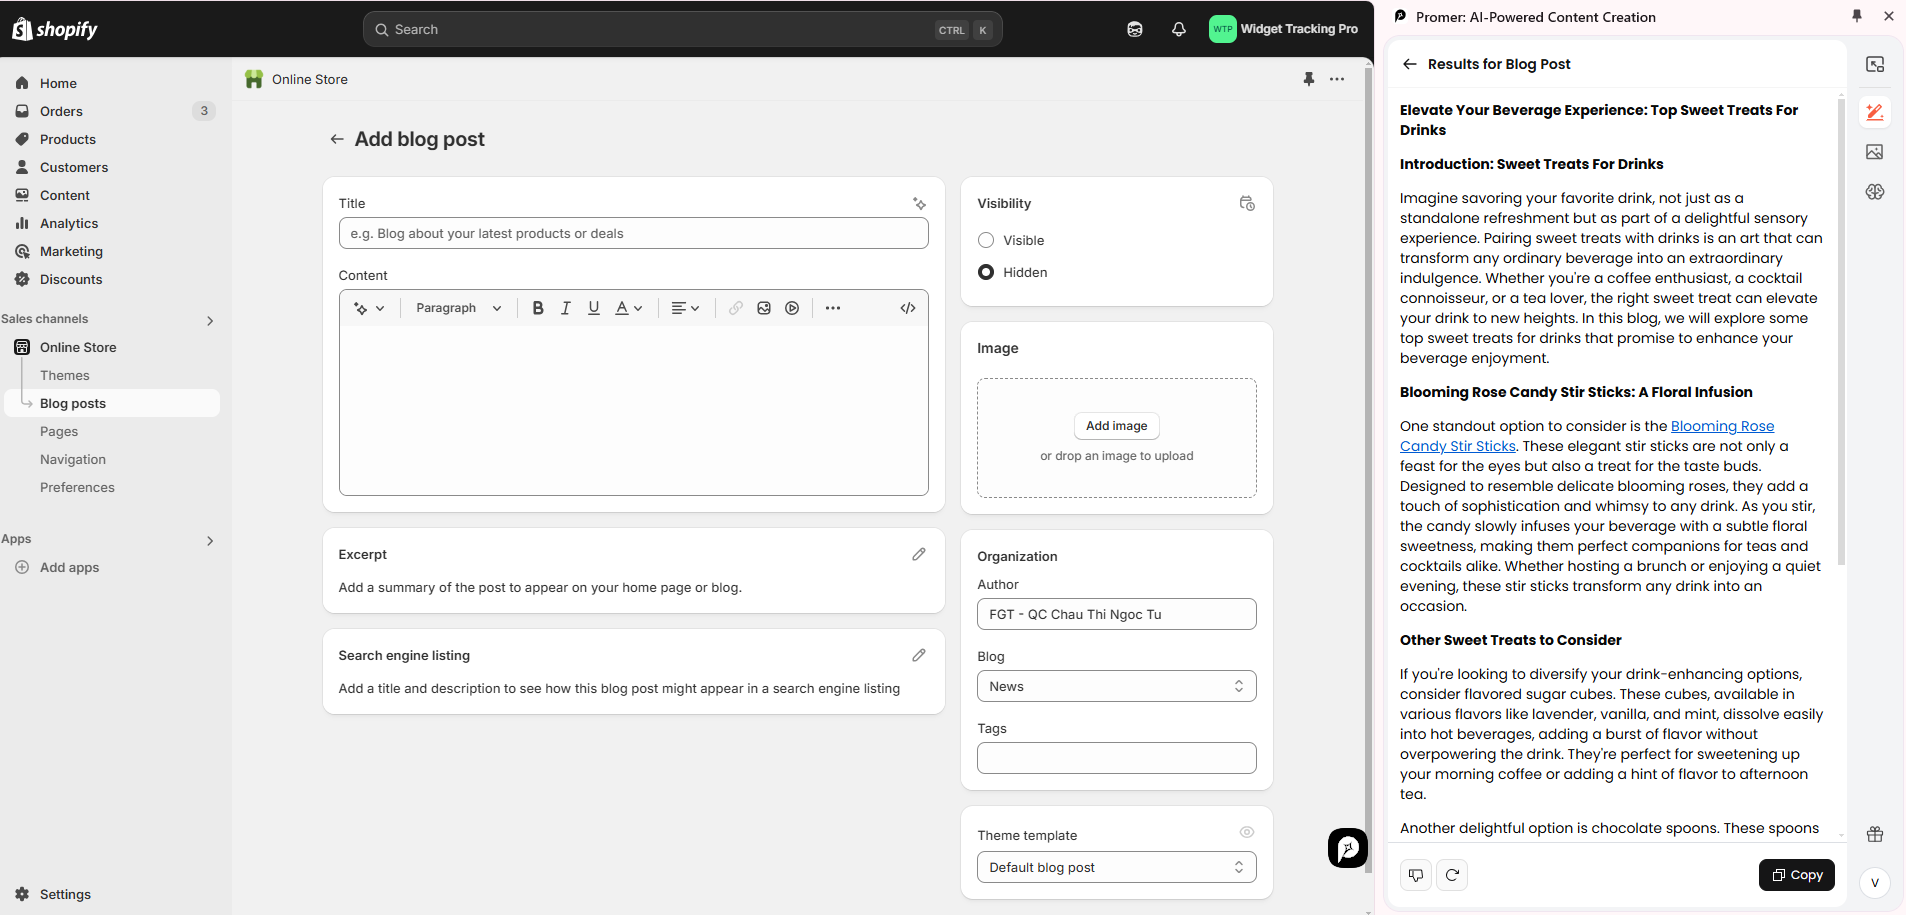Image resolution: width=1906 pixels, height=915 pixels.
Task: Switch the editor to HTML view
Action: point(908,308)
